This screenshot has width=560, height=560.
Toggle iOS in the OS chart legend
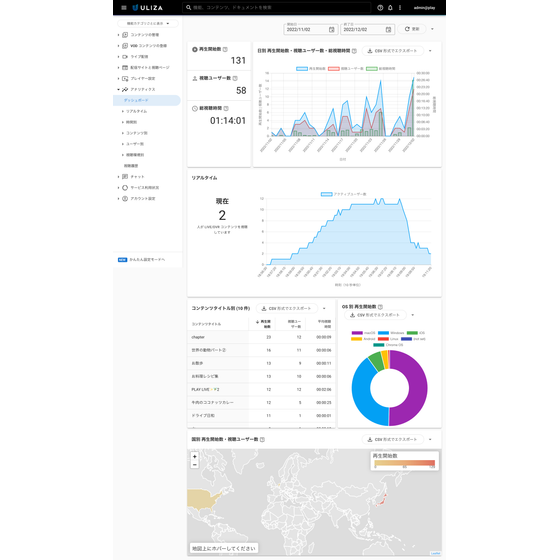(416, 333)
